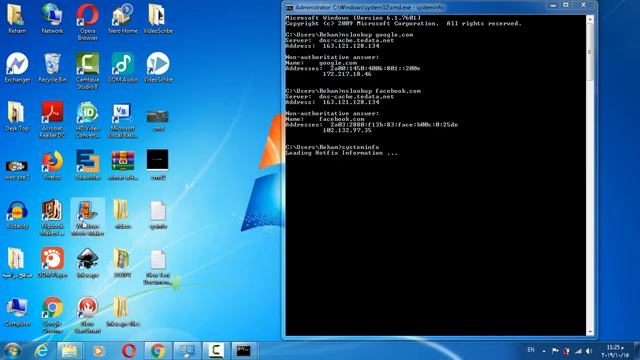Launch the GOM Player desktop shortcut
The width and height of the screenshot is (640, 360).
click(x=52, y=263)
